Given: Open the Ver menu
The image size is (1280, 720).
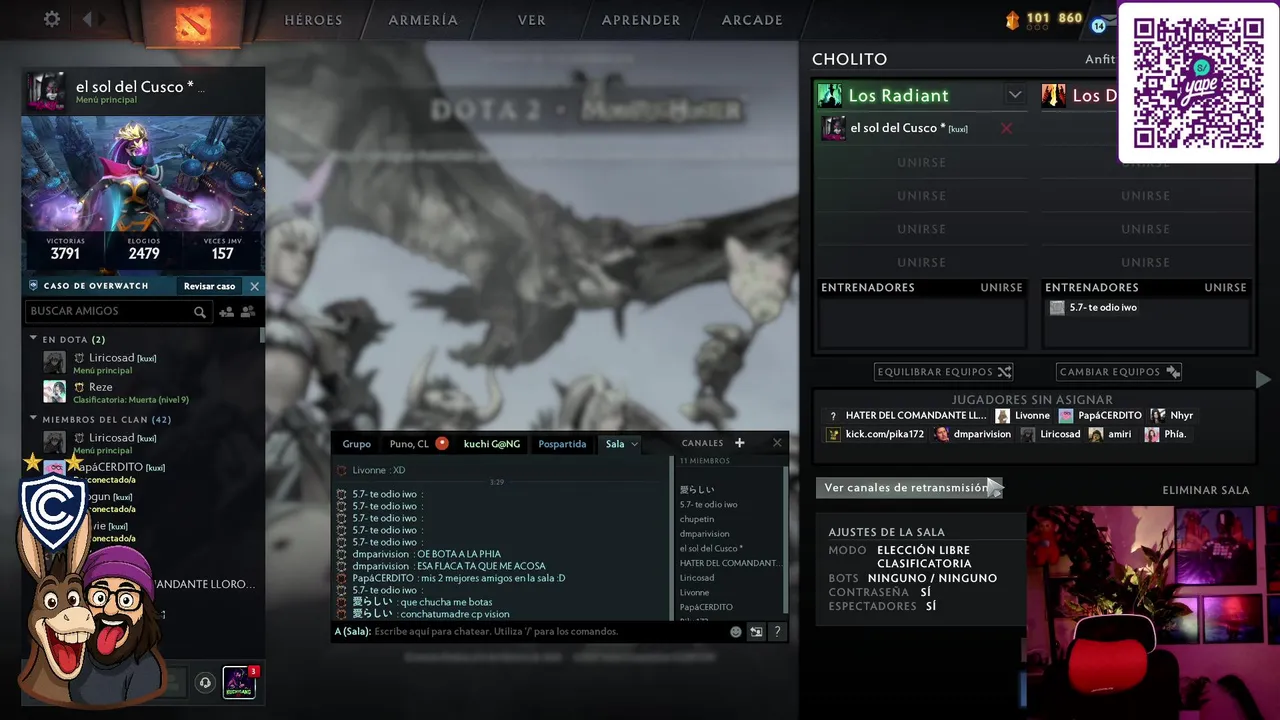Looking at the screenshot, I should coord(532,20).
